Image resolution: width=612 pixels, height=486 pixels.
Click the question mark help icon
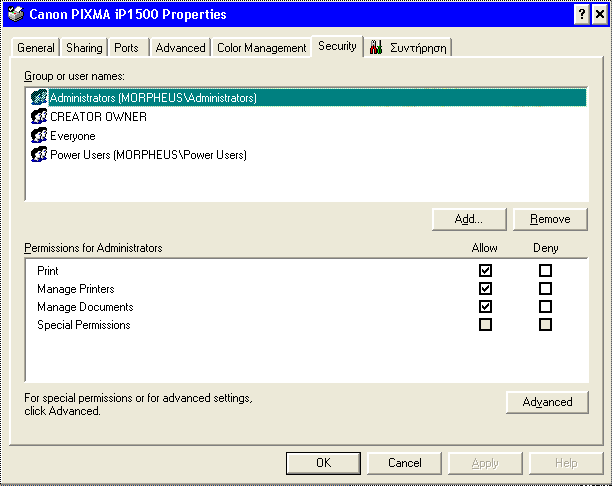point(582,14)
